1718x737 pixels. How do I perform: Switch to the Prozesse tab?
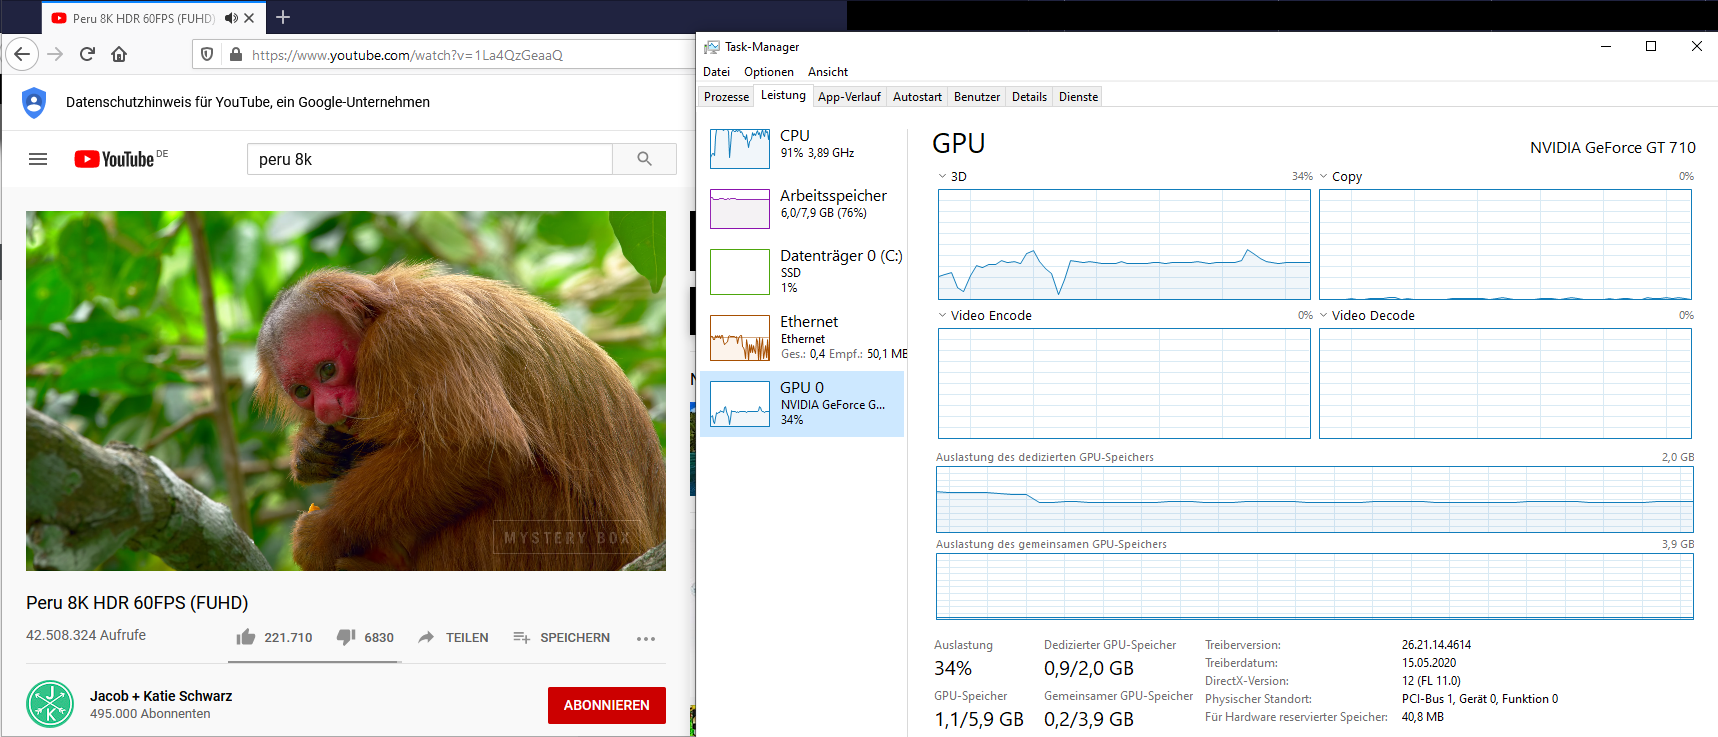pyautogui.click(x=726, y=97)
